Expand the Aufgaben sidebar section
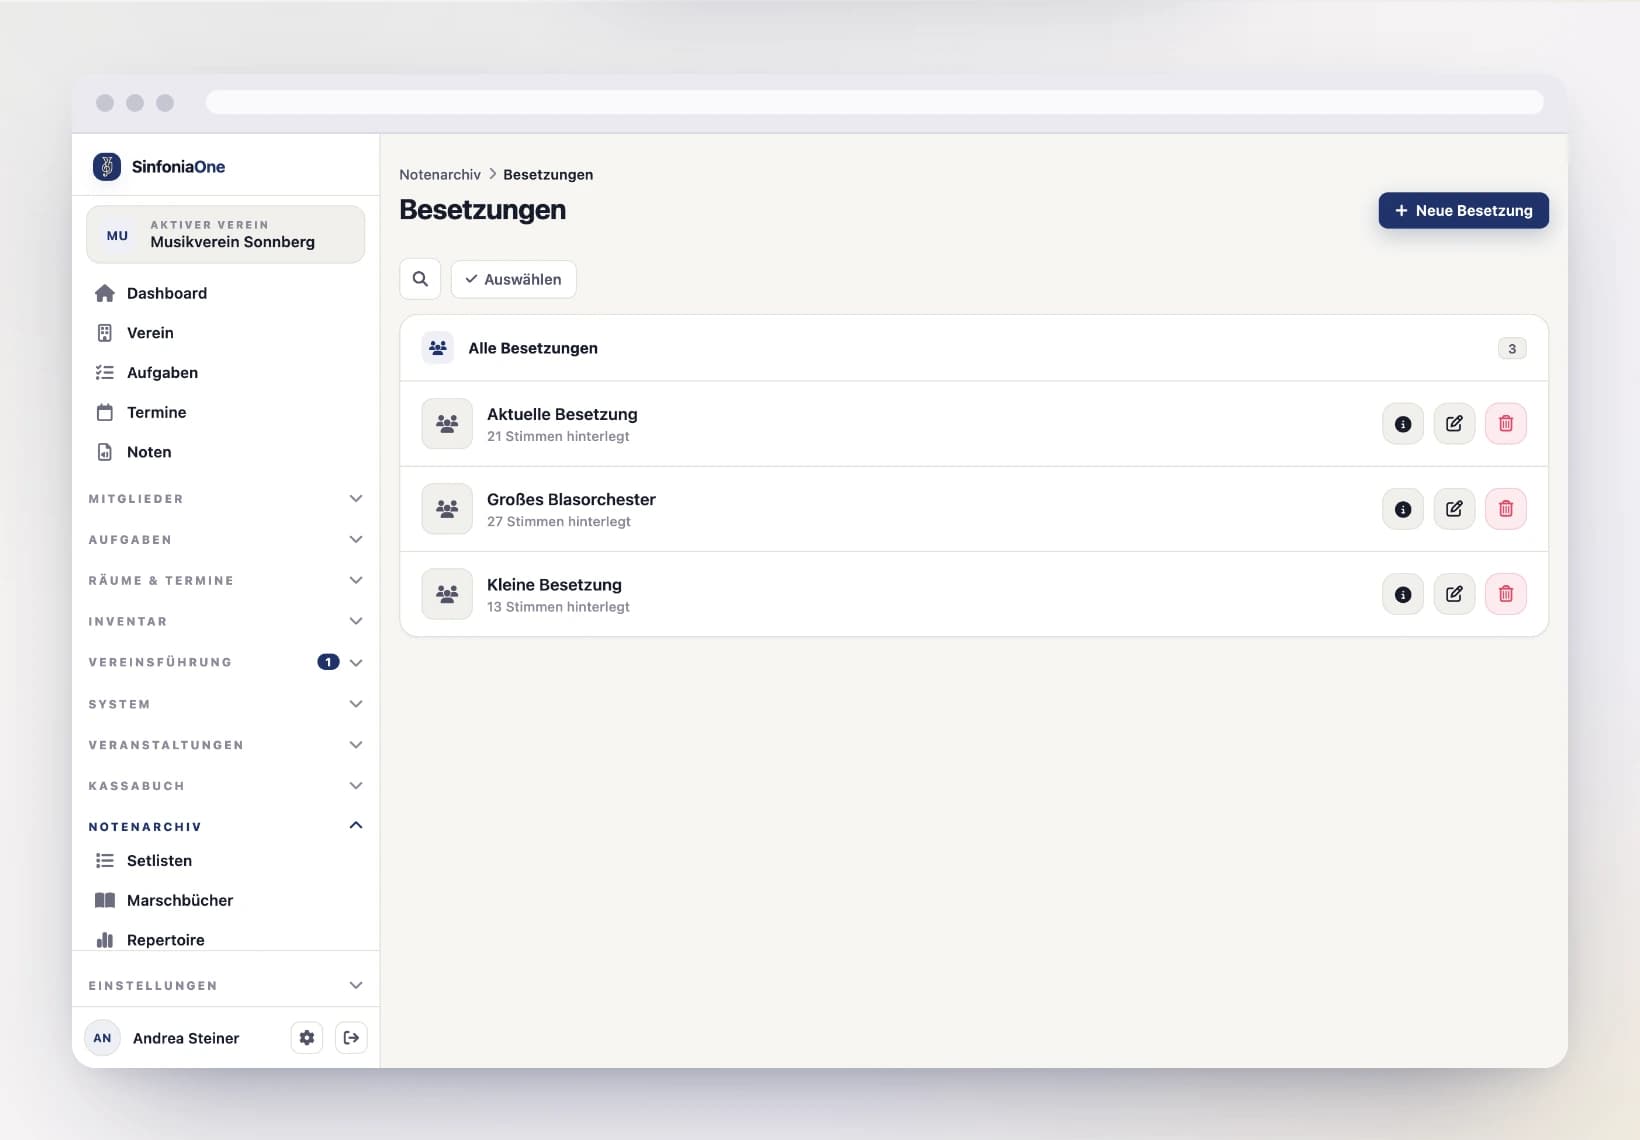Screen dimensions: 1640x1140 coord(226,540)
